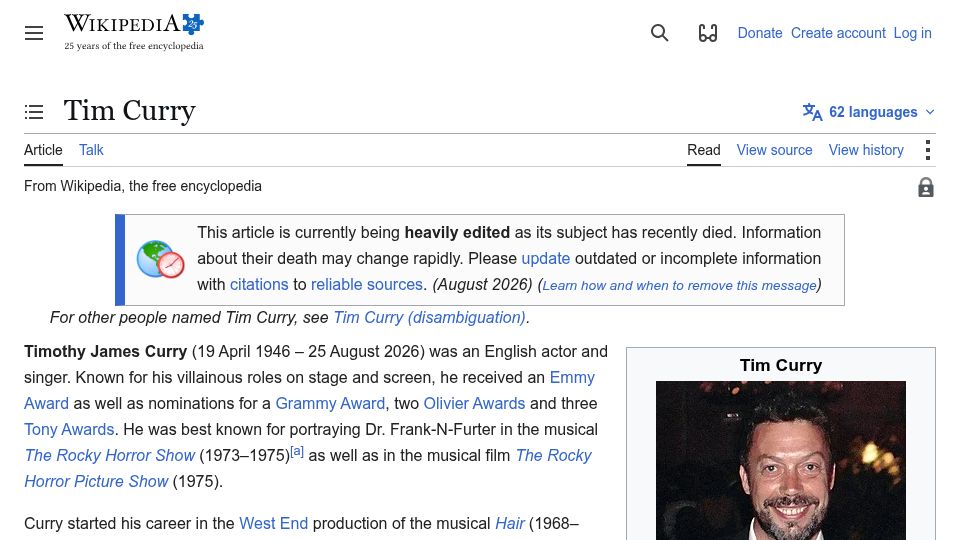The width and height of the screenshot is (960, 540).
Task: Follow the Grammy Award link
Action: pyautogui.click(x=330, y=403)
